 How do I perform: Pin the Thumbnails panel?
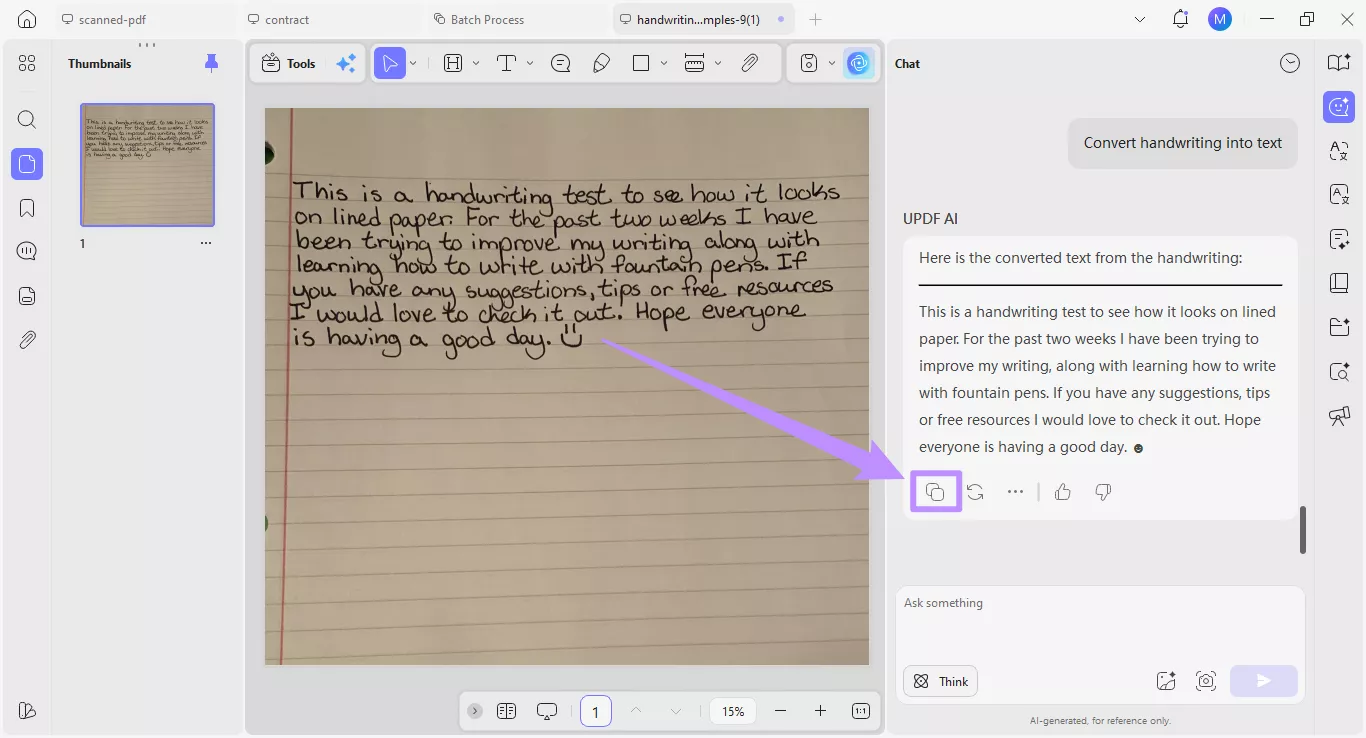pyautogui.click(x=211, y=62)
